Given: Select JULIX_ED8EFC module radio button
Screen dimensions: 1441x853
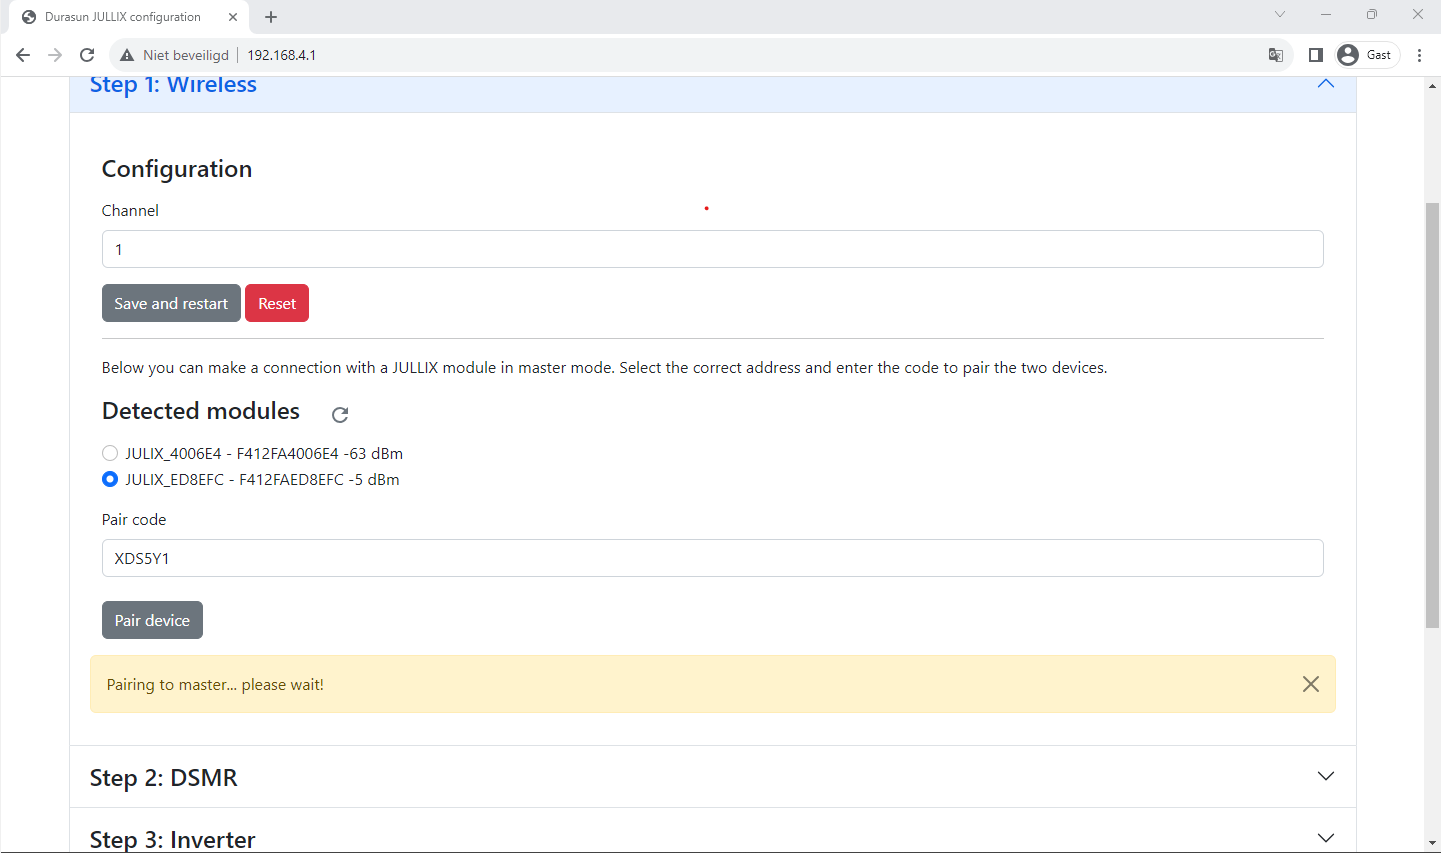Looking at the screenshot, I should pyautogui.click(x=110, y=479).
